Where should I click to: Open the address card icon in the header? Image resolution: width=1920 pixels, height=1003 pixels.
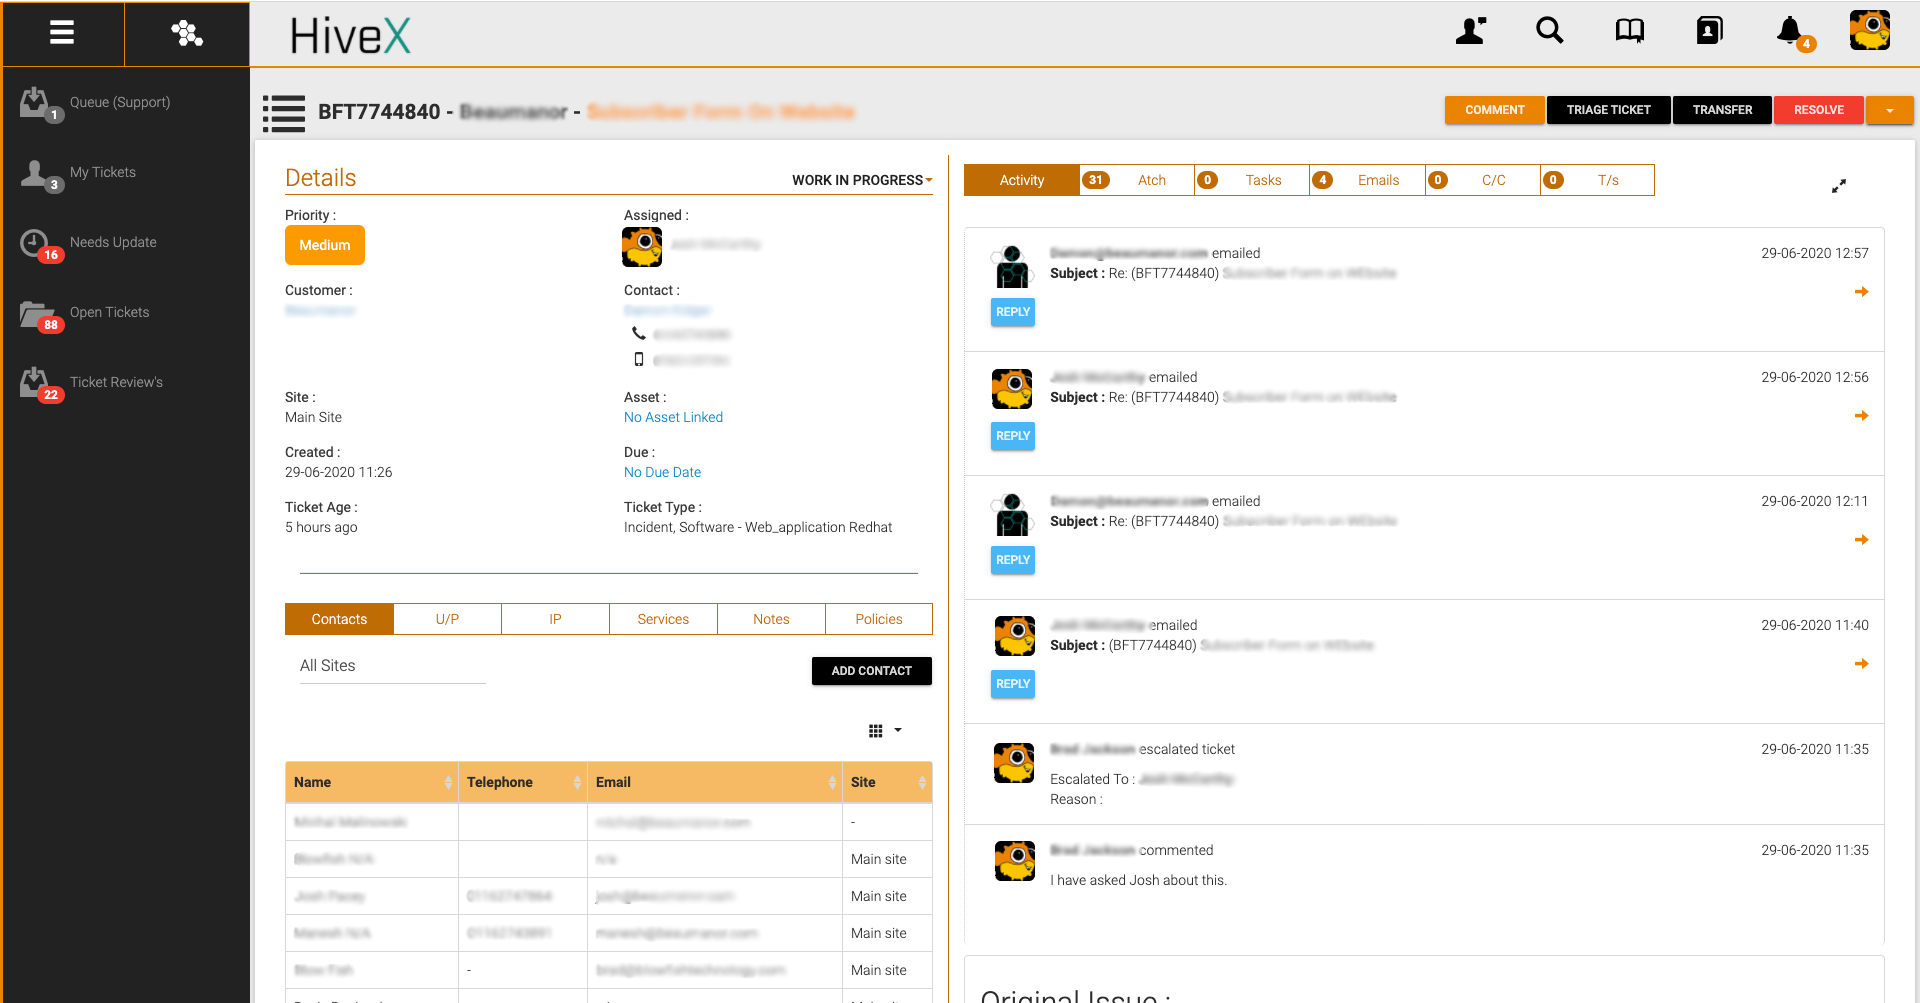pyautogui.click(x=1709, y=31)
